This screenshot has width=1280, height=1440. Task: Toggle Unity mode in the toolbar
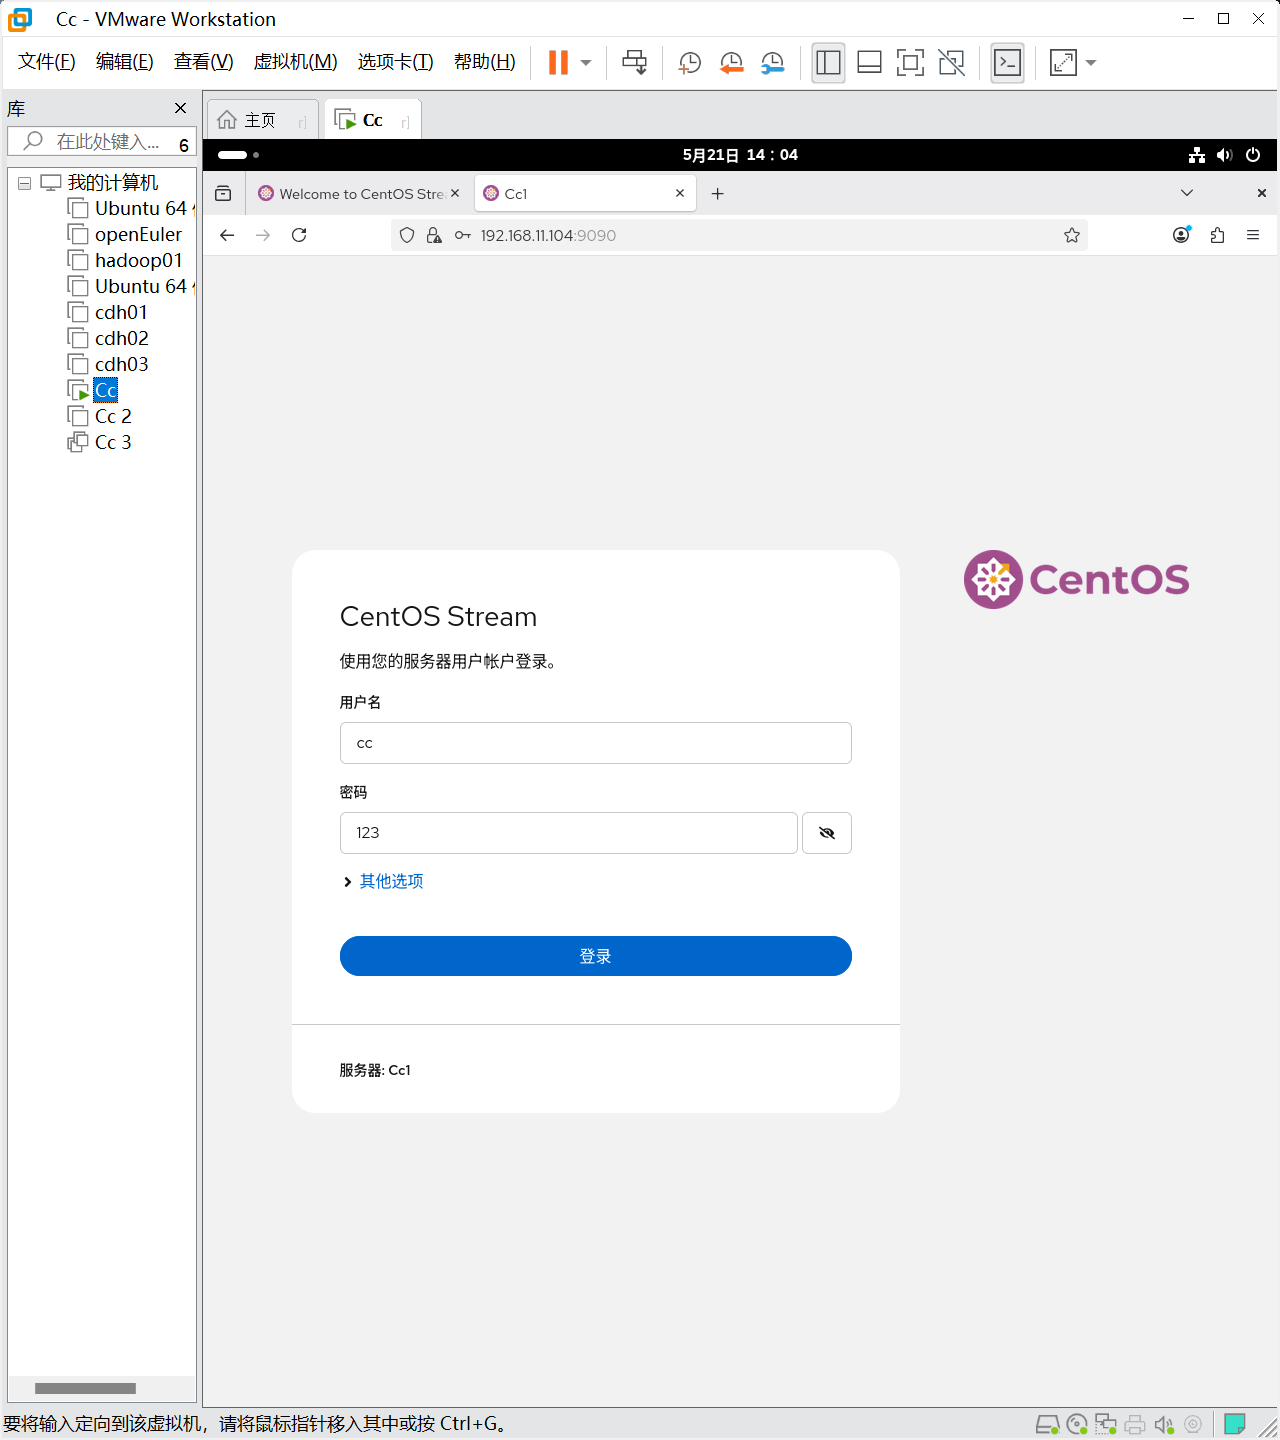951,63
